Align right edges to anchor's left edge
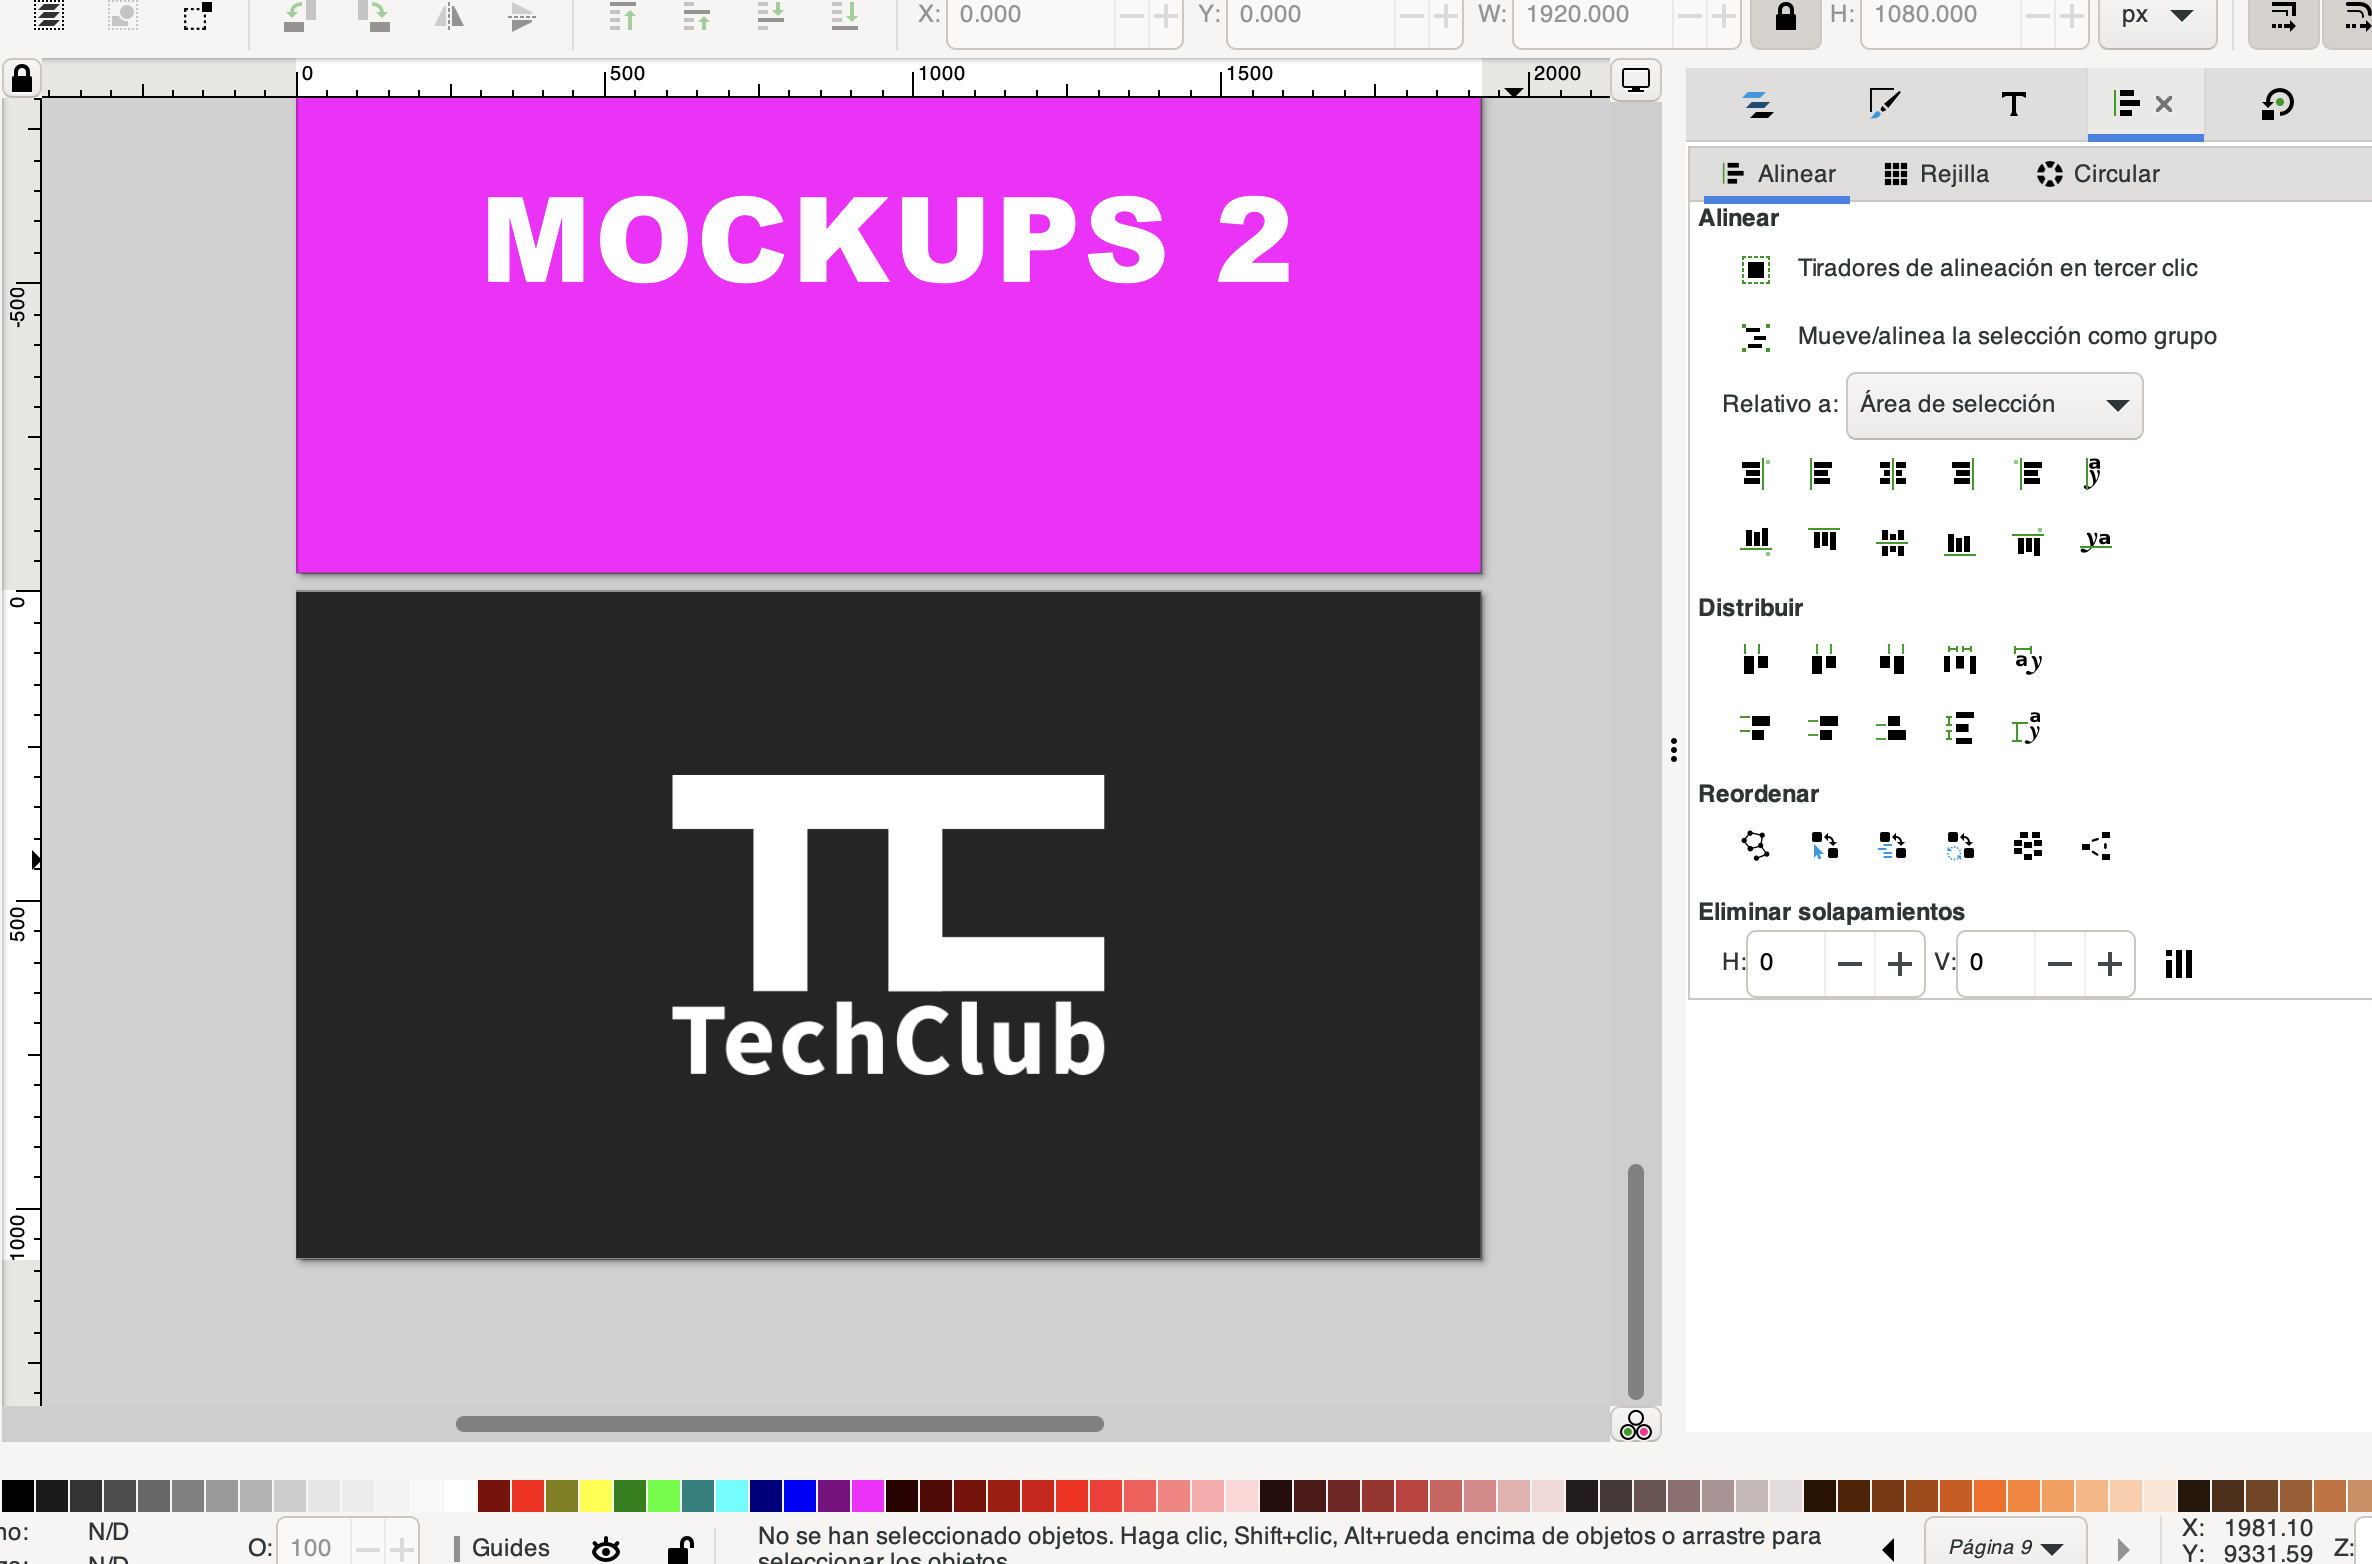Viewport: 2372px width, 1564px height. (x=1755, y=473)
